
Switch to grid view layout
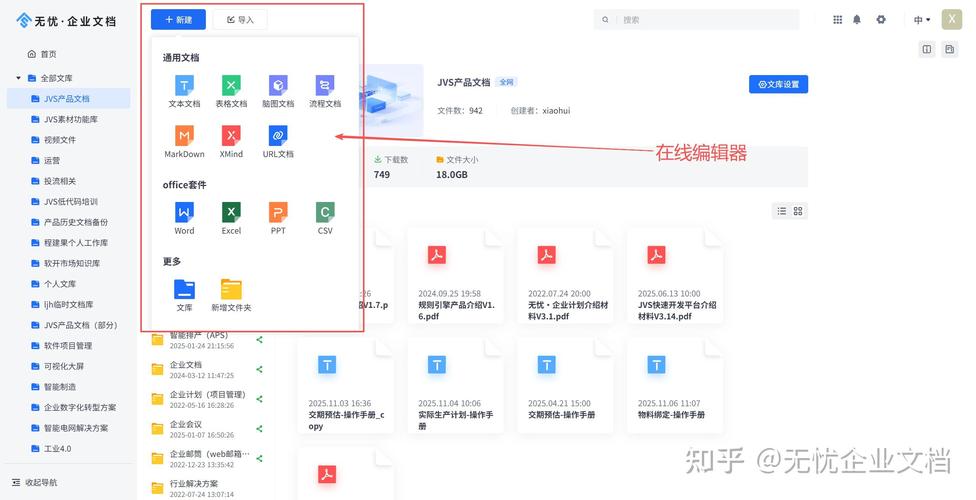coord(798,211)
